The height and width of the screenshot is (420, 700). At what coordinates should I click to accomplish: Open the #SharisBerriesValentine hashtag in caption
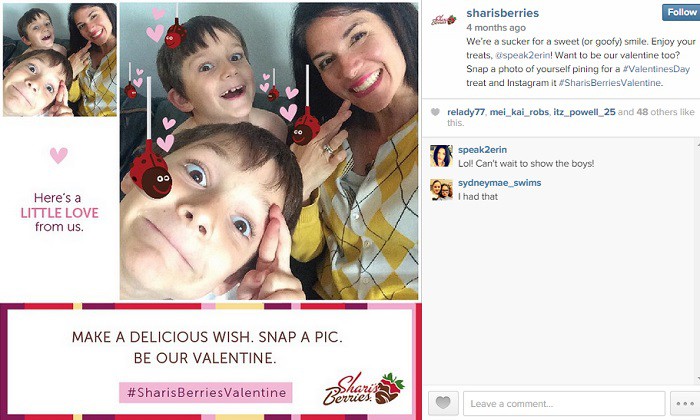pyautogui.click(x=609, y=83)
